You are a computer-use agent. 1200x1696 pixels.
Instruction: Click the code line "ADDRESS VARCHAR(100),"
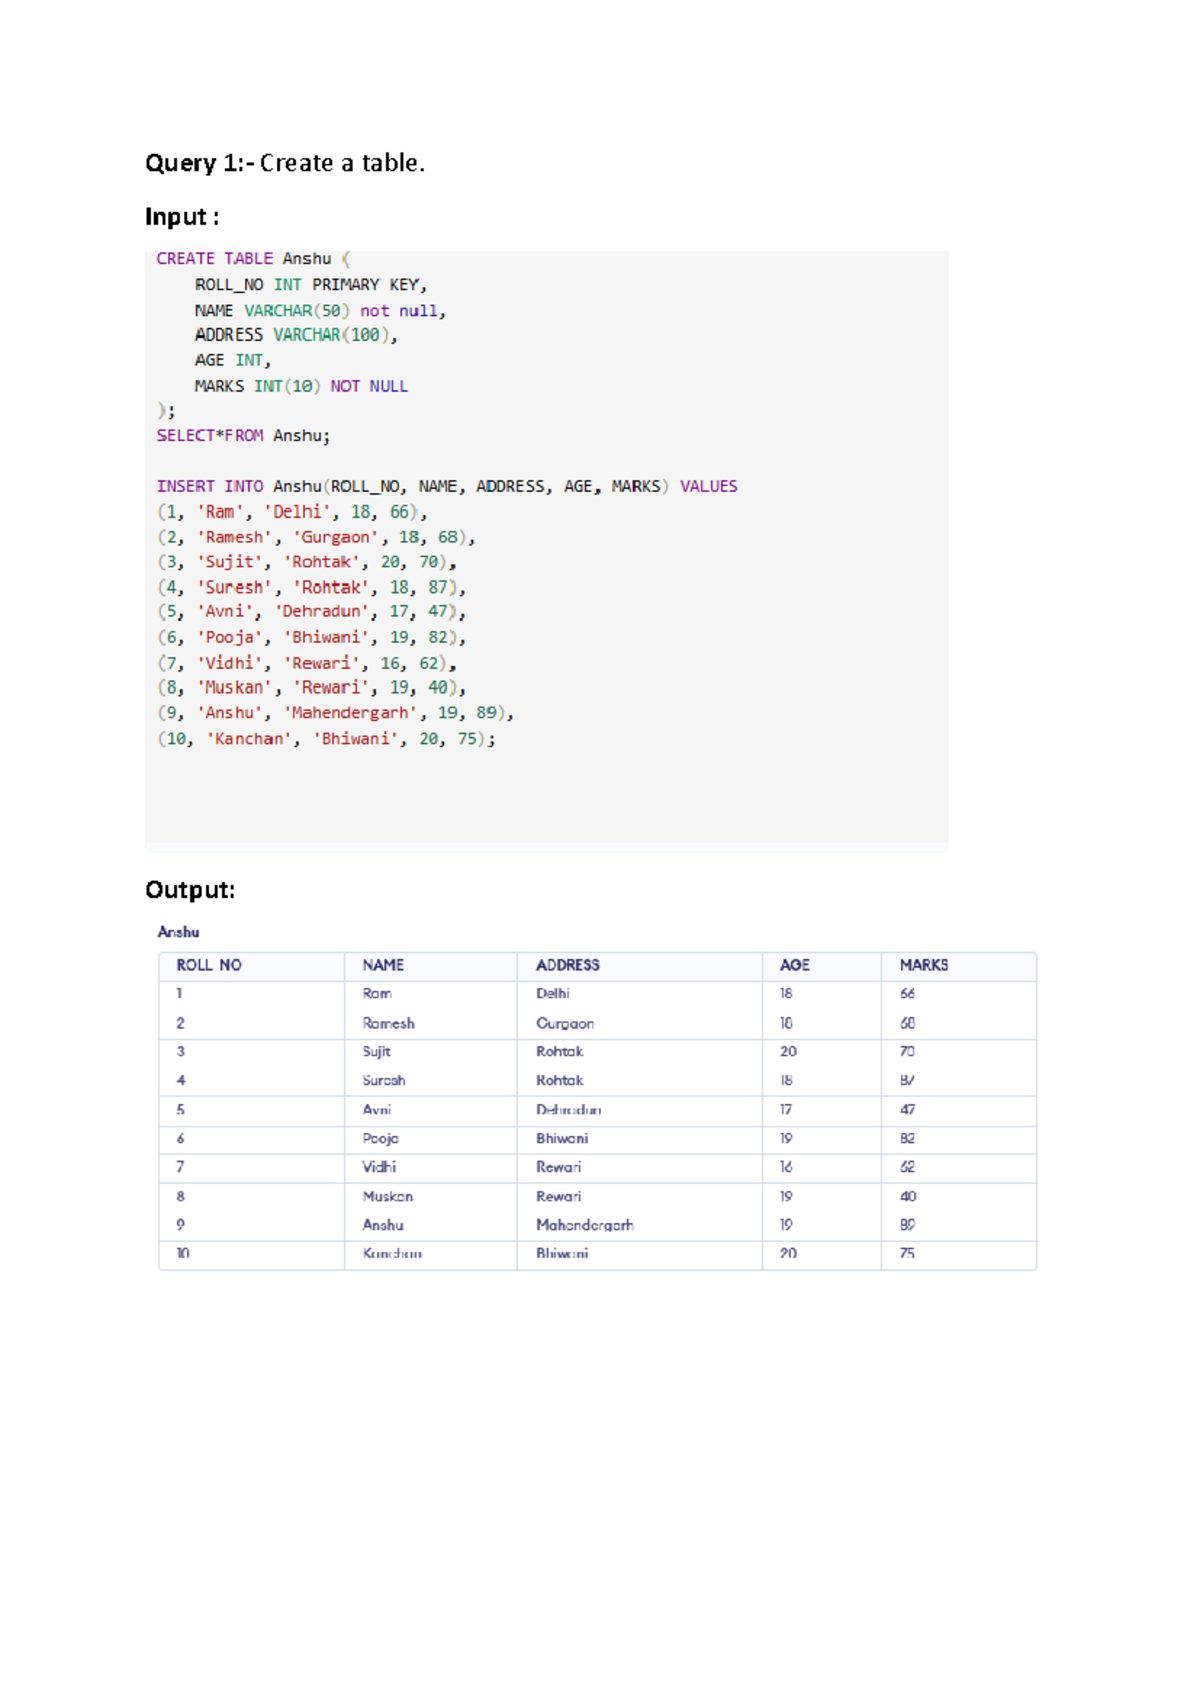296,335
